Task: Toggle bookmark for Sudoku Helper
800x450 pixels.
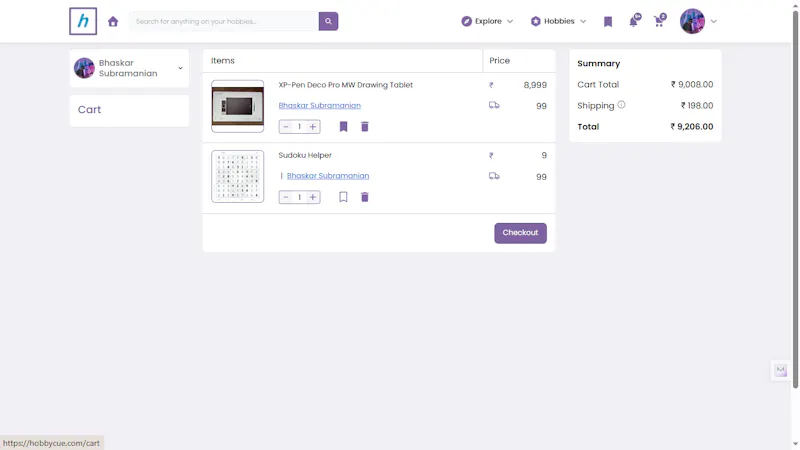Action: pos(343,197)
